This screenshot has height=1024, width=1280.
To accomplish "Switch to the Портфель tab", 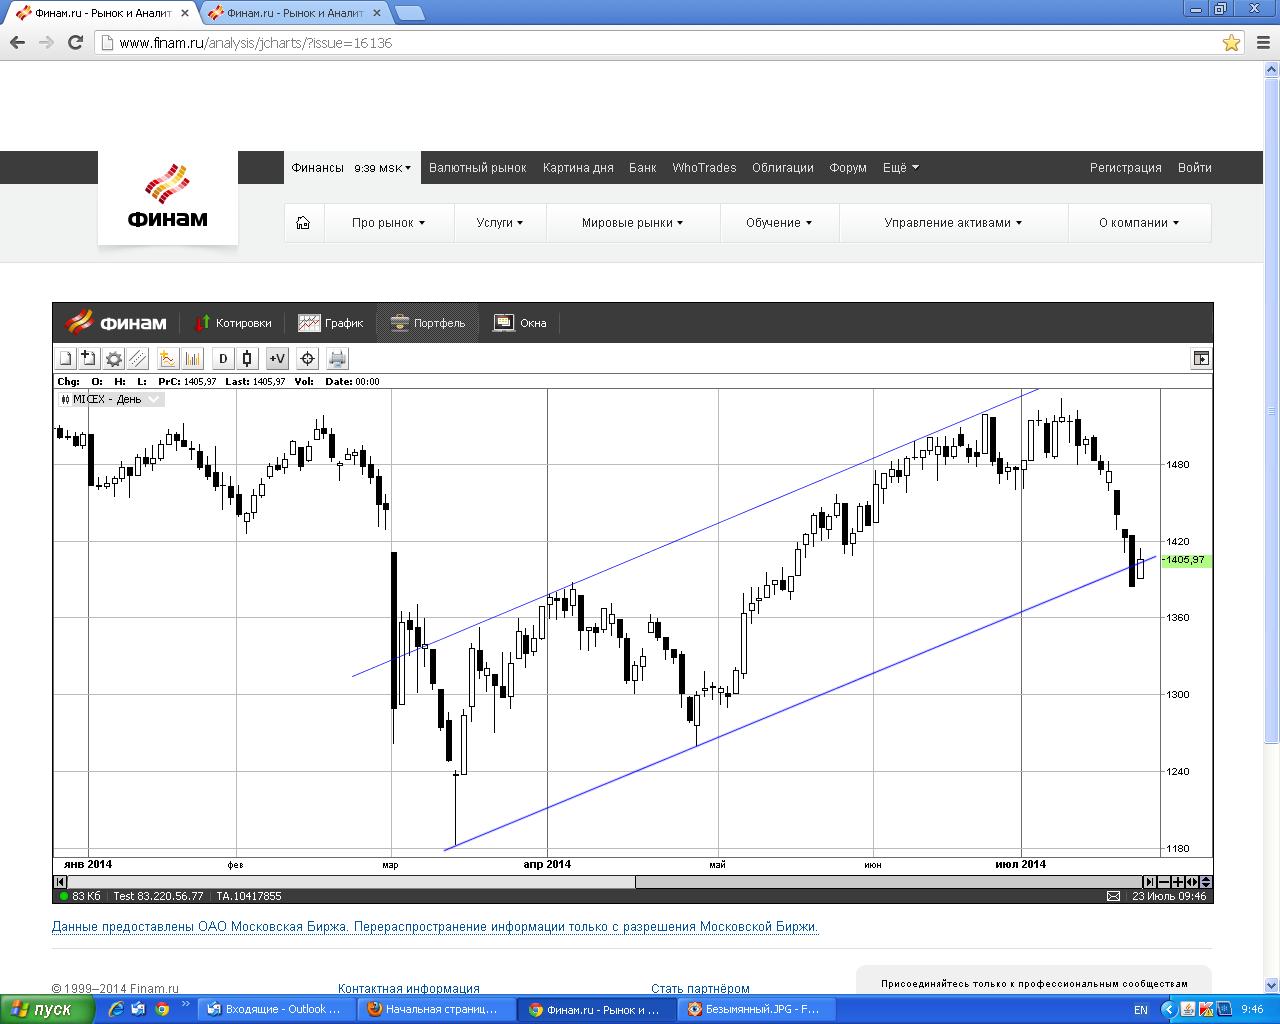I will 428,323.
